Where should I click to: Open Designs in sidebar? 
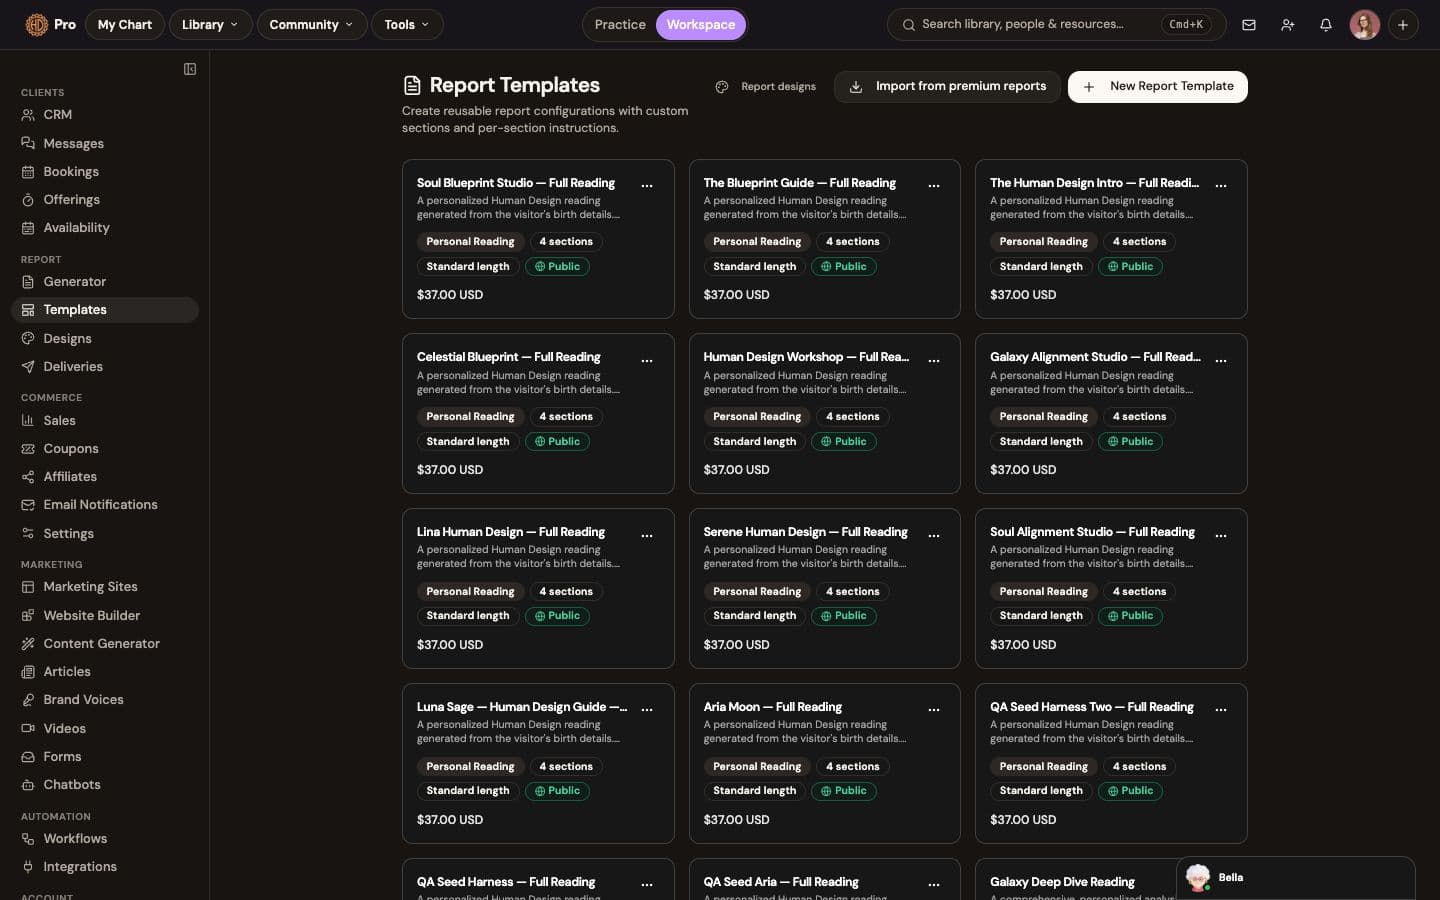tap(105, 339)
